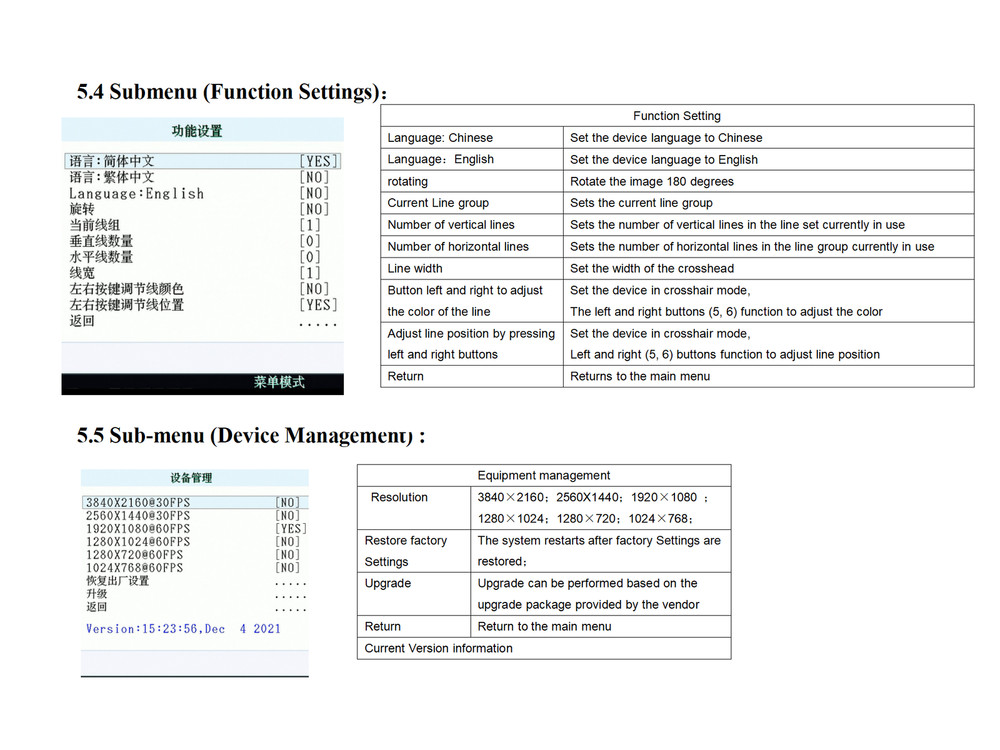Select the 当前线组 menu entry

tap(101, 225)
